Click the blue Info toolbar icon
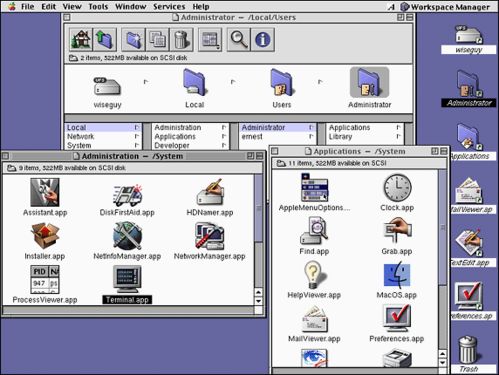This screenshot has height=375, width=499. coord(263,40)
